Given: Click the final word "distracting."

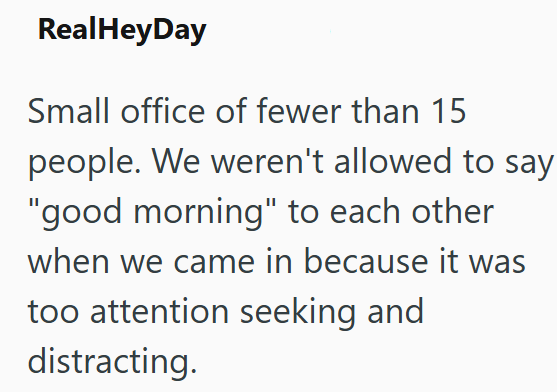Looking at the screenshot, I should coord(112,361).
